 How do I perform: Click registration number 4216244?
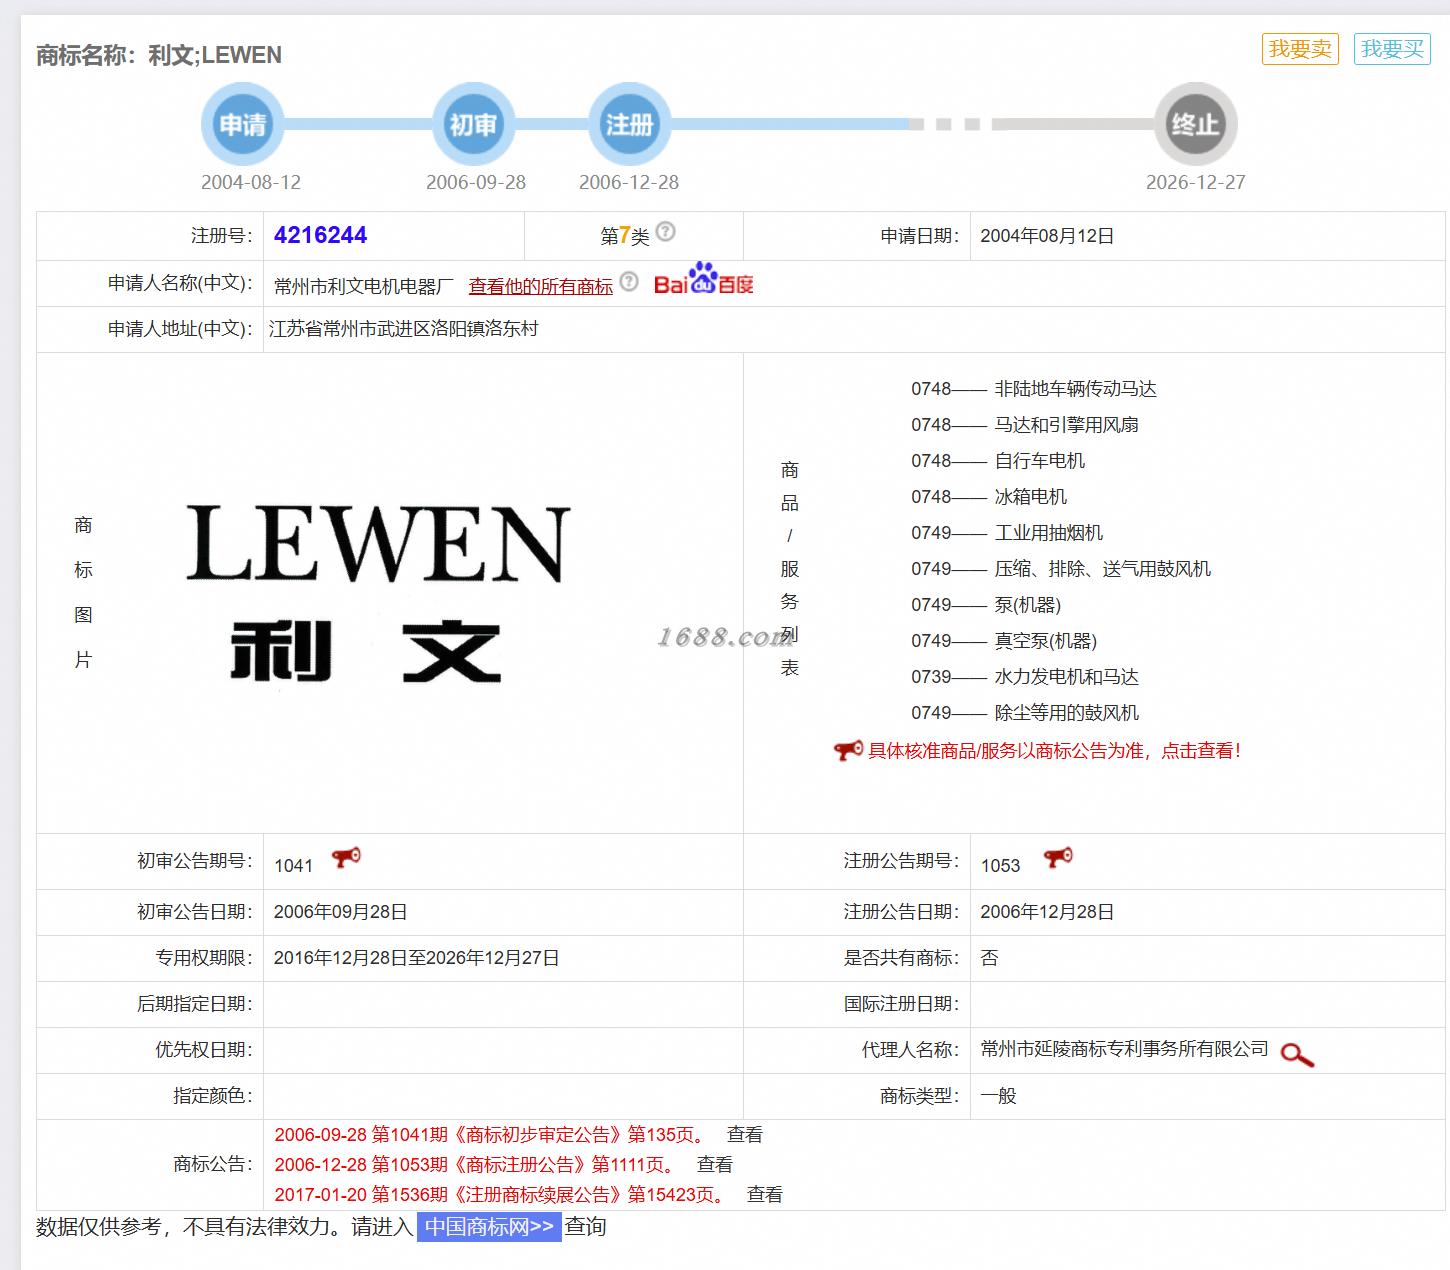click(x=321, y=235)
